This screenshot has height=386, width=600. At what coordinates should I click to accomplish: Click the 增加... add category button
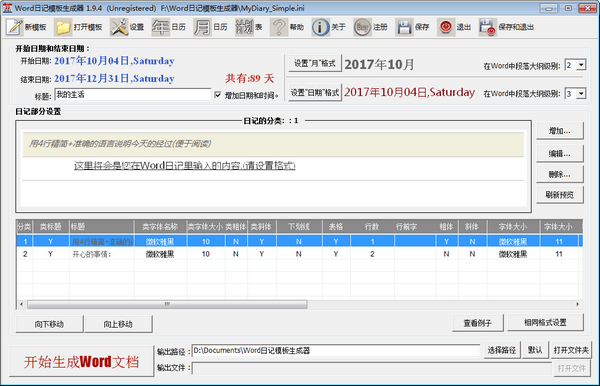(x=559, y=131)
